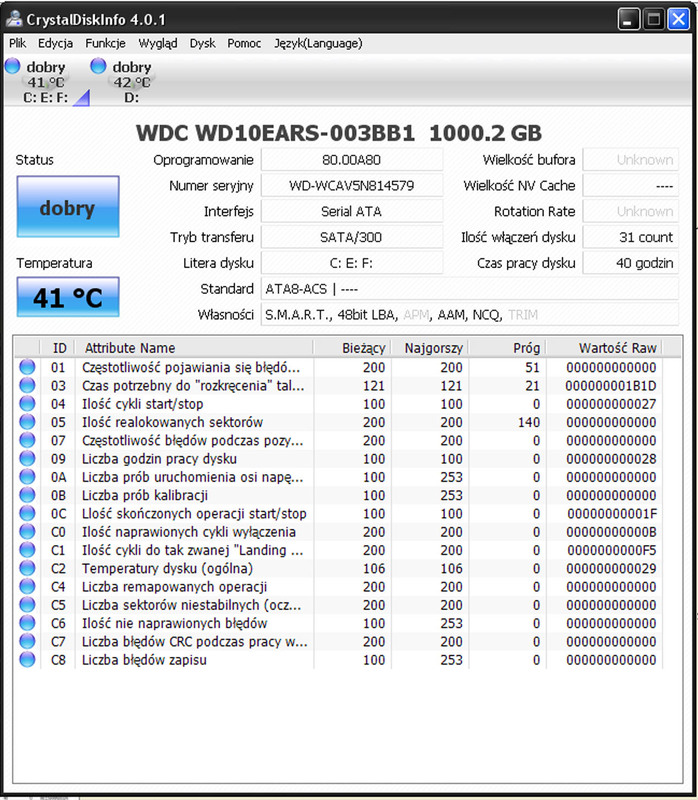The width and height of the screenshot is (698, 800).
Task: Open the Język(Language) menu
Action: (318, 43)
